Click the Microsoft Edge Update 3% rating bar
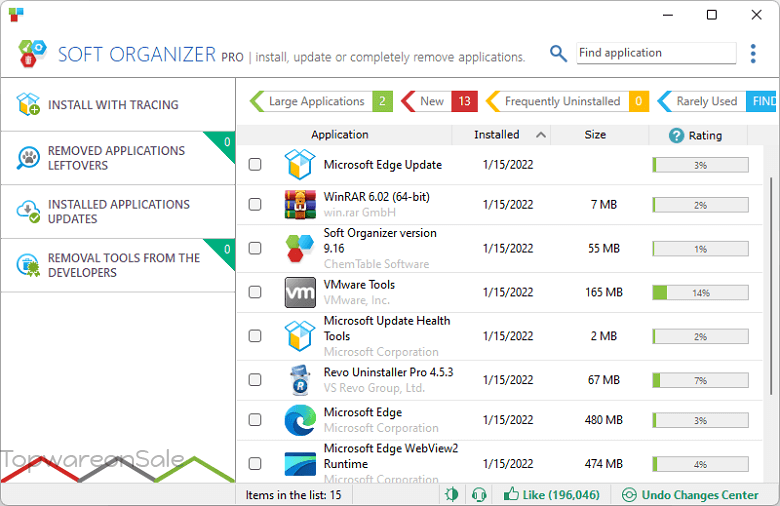The height and width of the screenshot is (506, 780). (x=700, y=165)
